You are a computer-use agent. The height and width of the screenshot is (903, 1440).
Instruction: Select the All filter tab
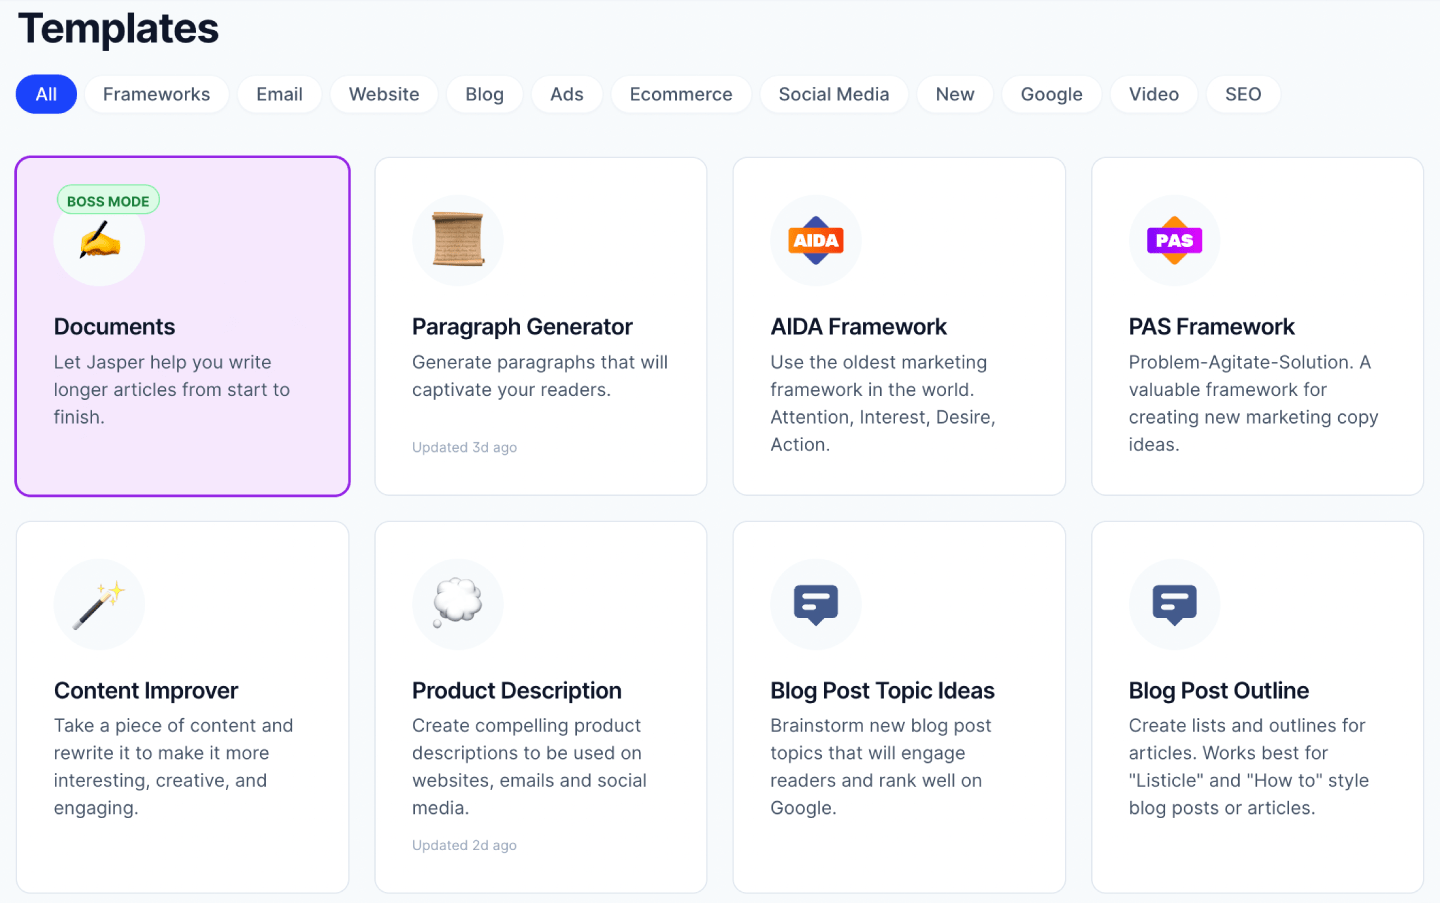46,94
